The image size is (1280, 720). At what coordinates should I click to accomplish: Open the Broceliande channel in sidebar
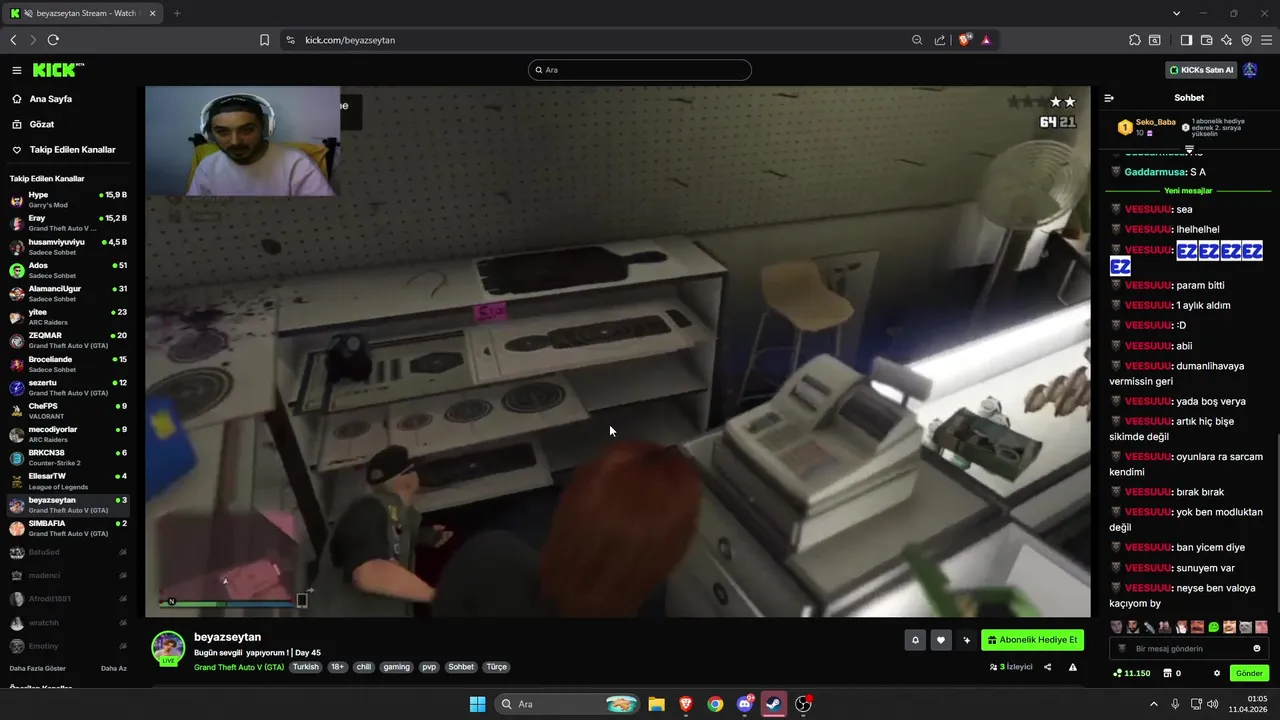pyautogui.click(x=68, y=363)
